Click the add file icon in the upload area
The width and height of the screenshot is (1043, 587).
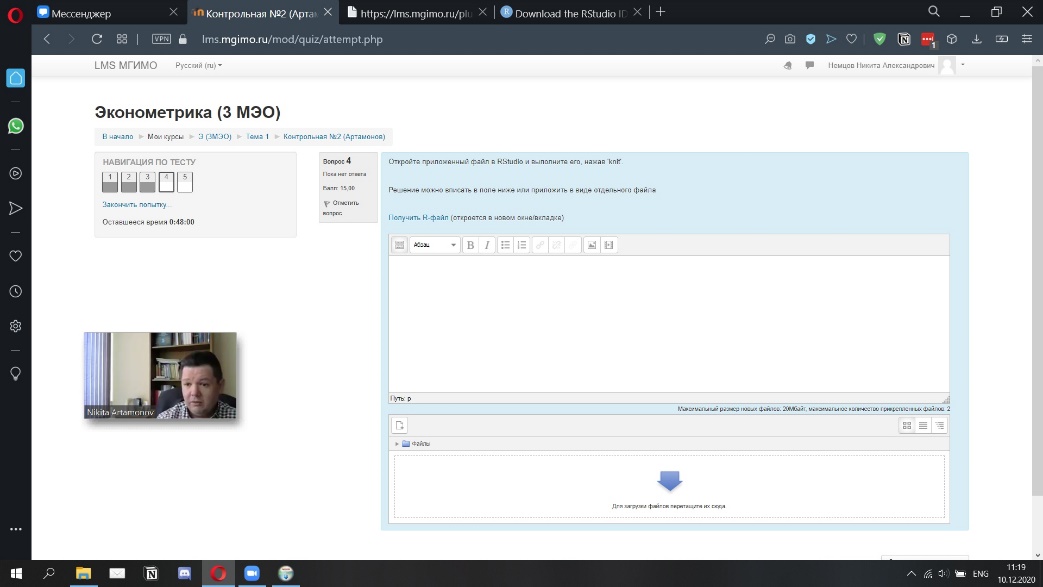[399, 425]
